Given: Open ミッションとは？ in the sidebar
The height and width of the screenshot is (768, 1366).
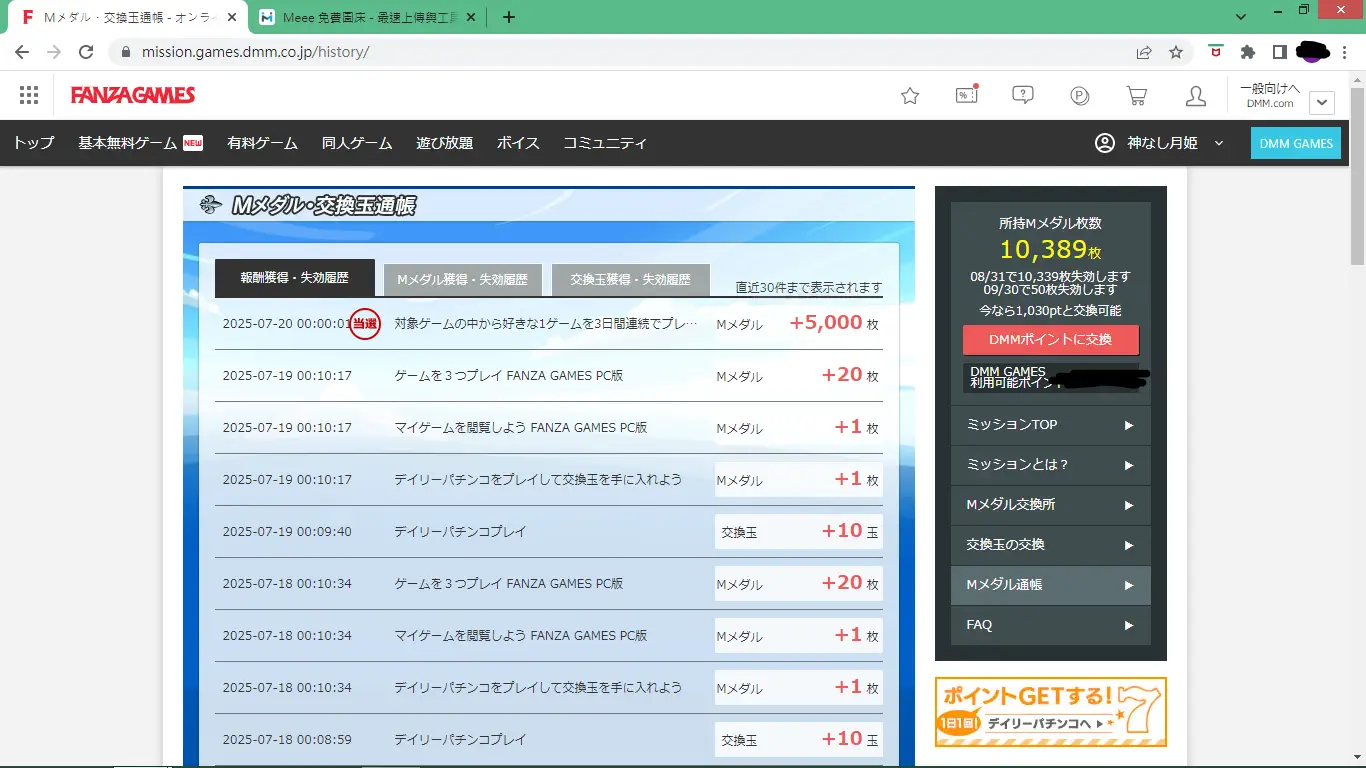Looking at the screenshot, I should [1051, 465].
